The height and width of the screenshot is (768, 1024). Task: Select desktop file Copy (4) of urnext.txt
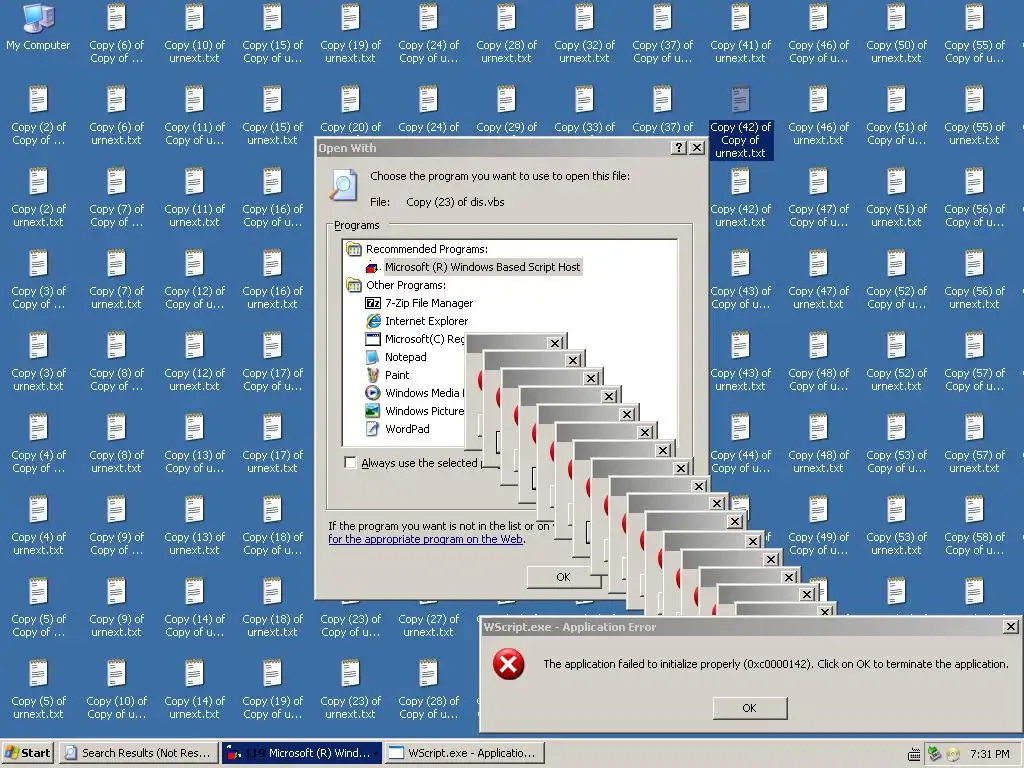coord(38,526)
